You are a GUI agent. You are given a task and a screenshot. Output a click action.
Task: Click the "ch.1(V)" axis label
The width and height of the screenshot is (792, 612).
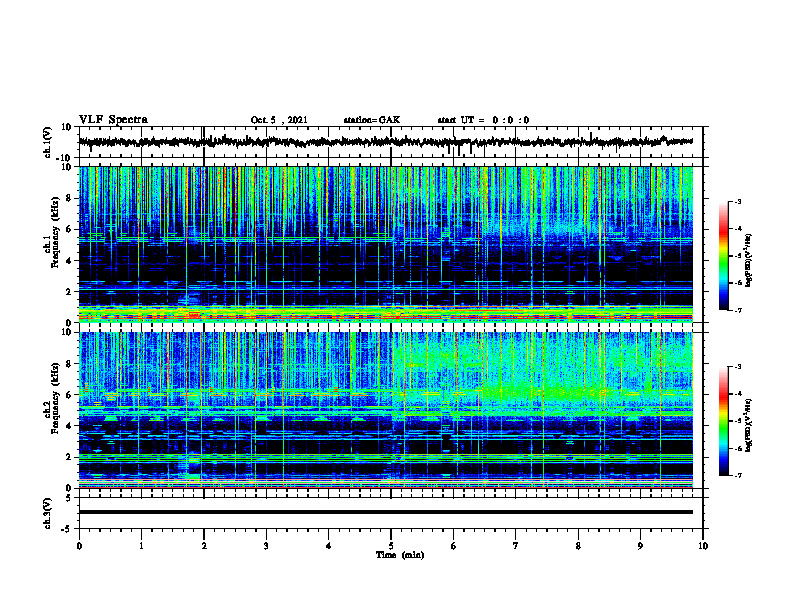point(48,142)
